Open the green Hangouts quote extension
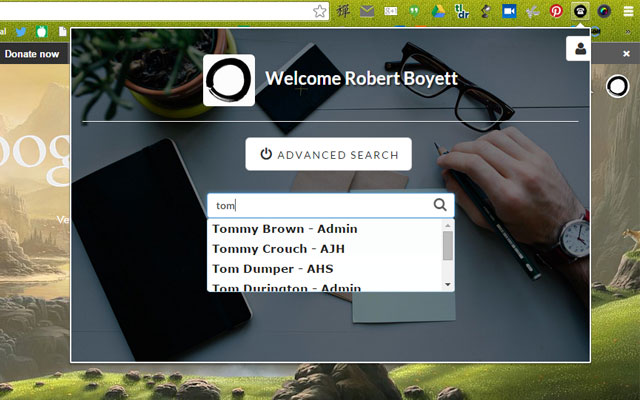This screenshot has width=640, height=400. point(414,11)
